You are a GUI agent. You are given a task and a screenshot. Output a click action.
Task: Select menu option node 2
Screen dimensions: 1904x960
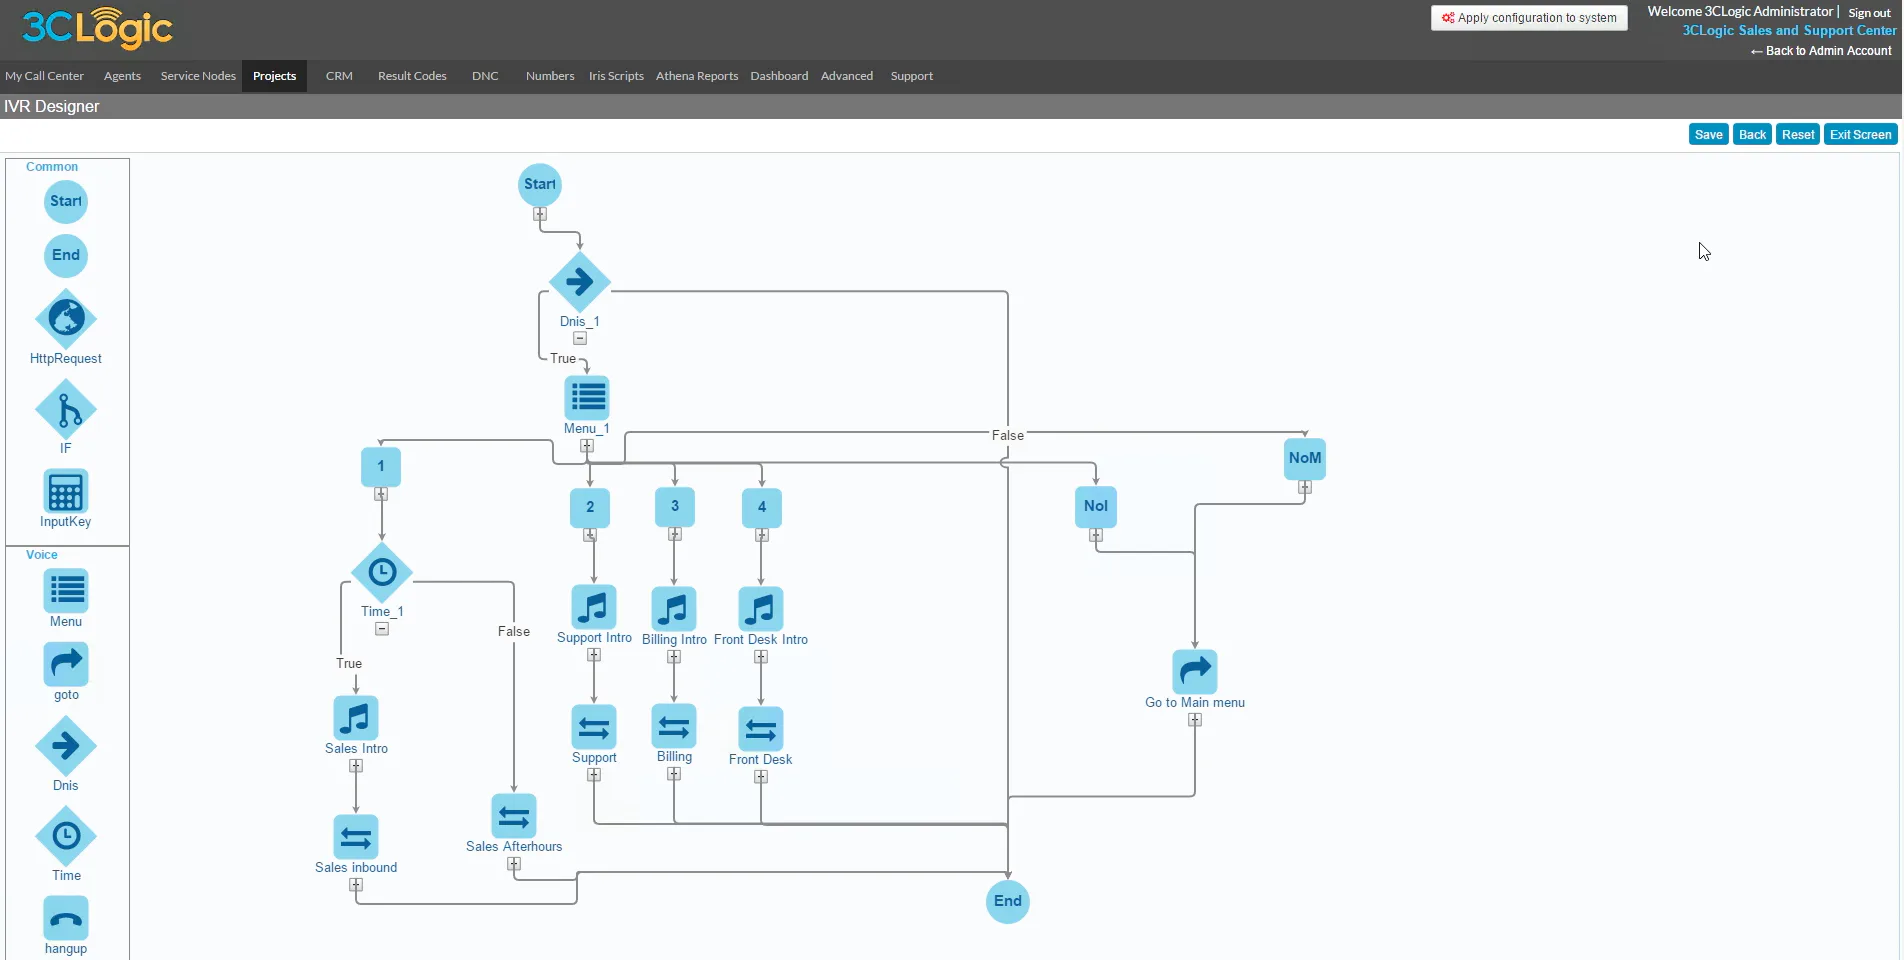coord(590,507)
